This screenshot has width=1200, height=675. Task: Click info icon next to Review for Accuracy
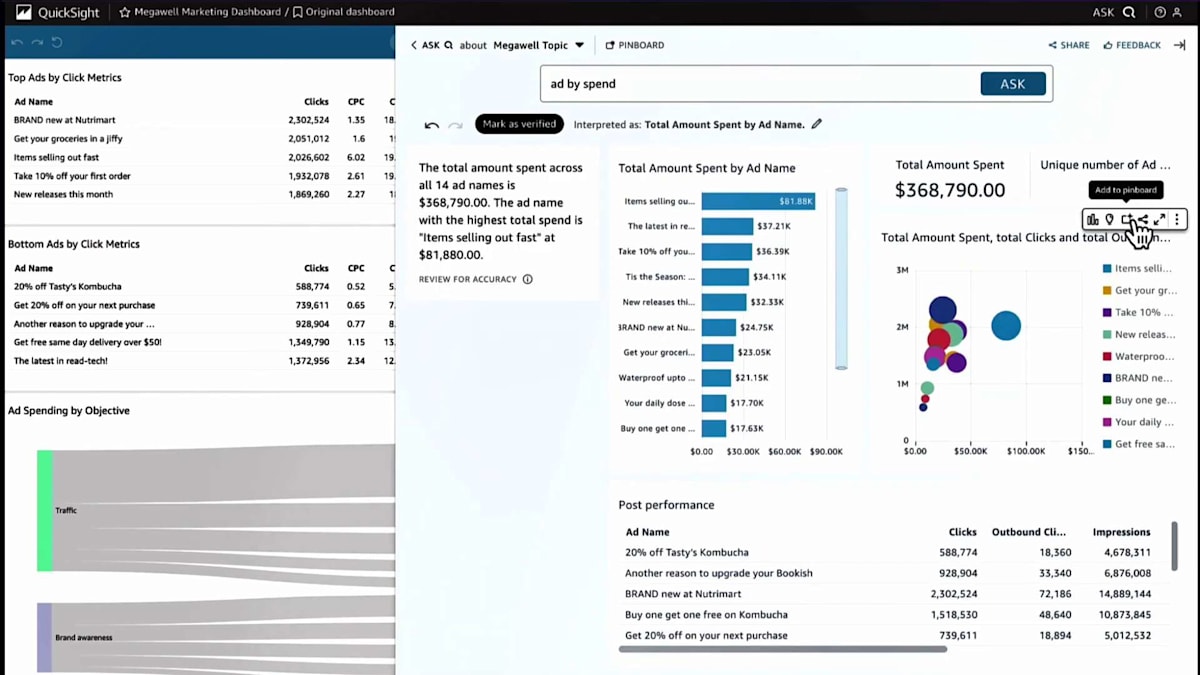point(528,279)
